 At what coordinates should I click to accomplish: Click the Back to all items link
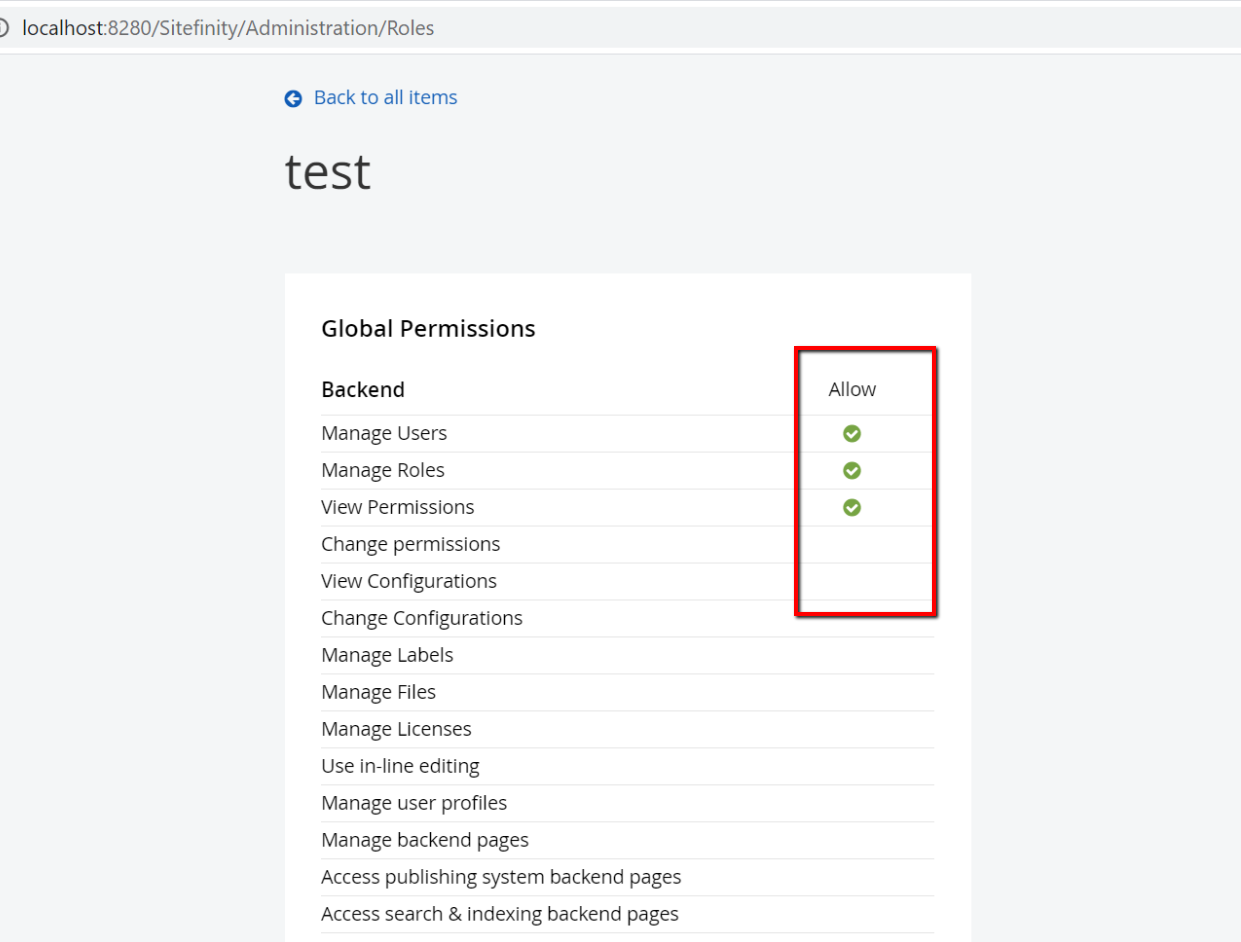pos(385,97)
